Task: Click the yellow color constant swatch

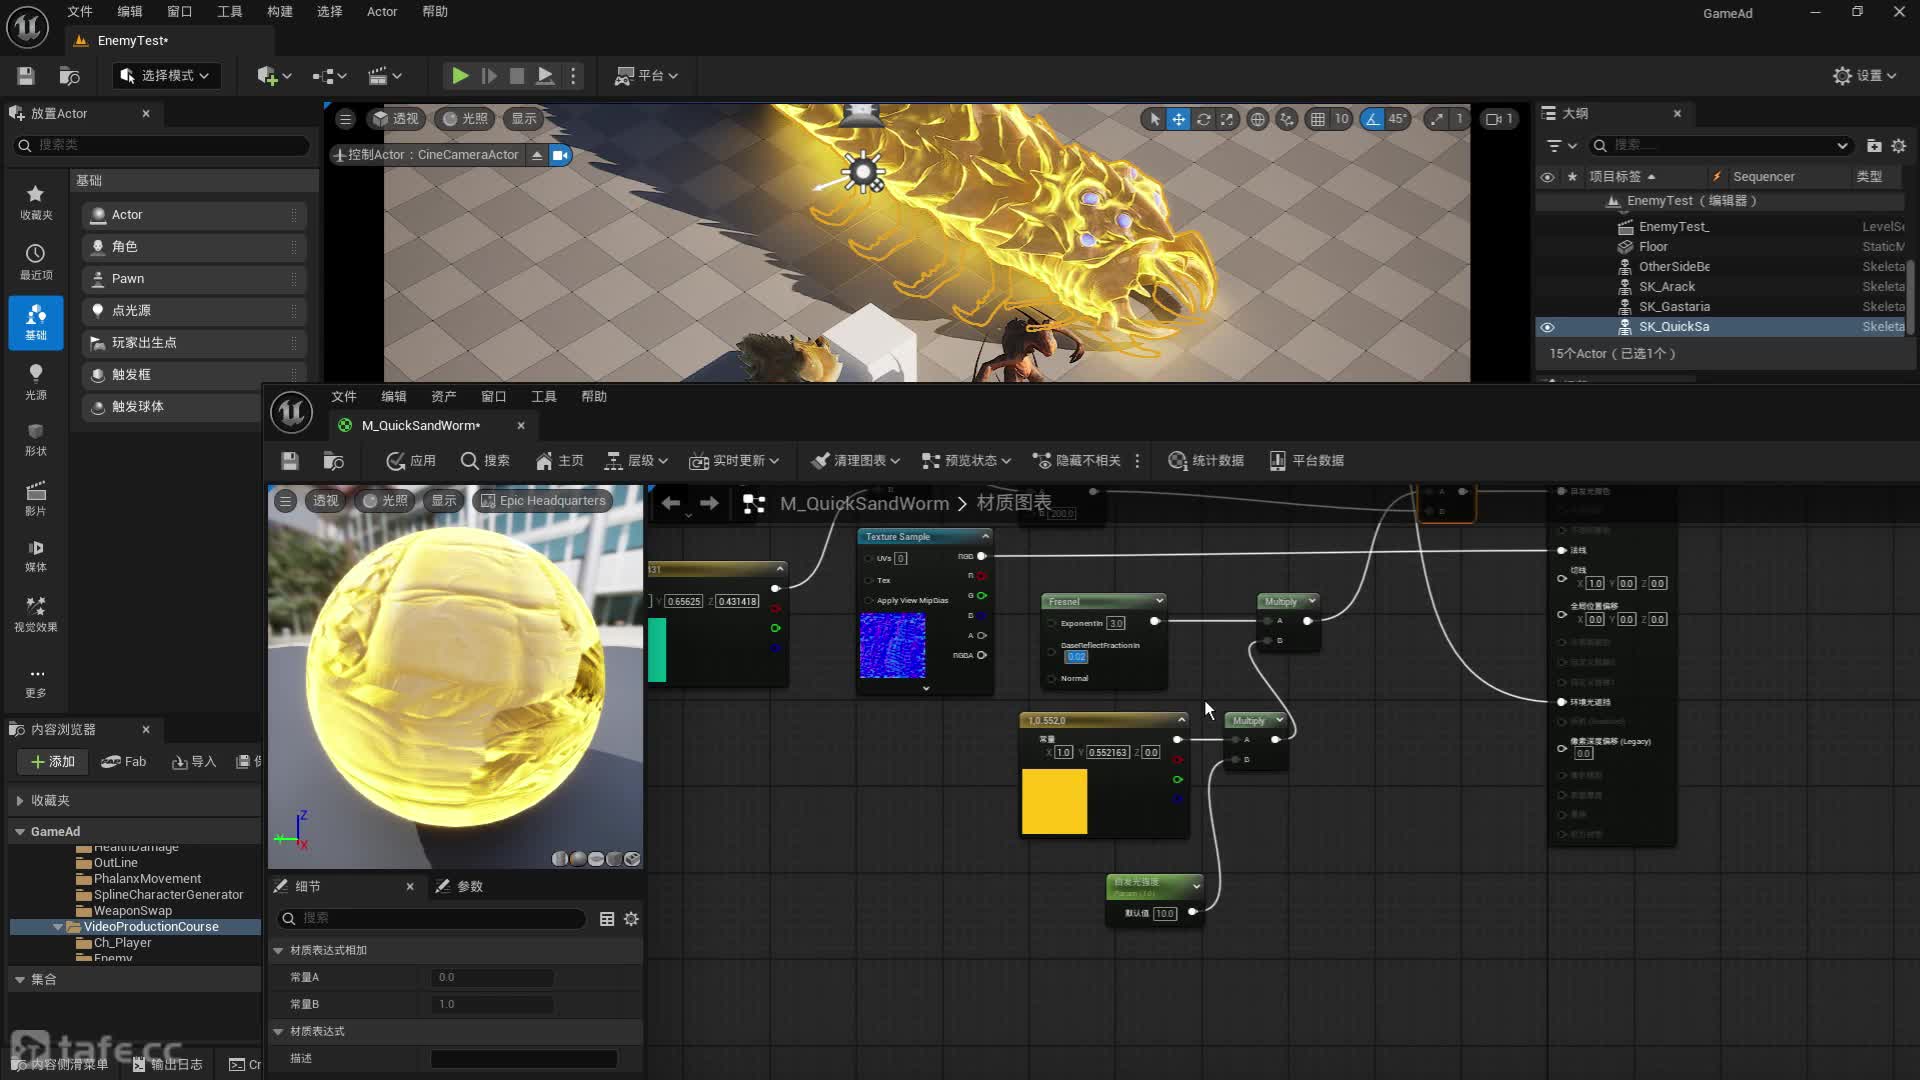Action: click(1054, 801)
